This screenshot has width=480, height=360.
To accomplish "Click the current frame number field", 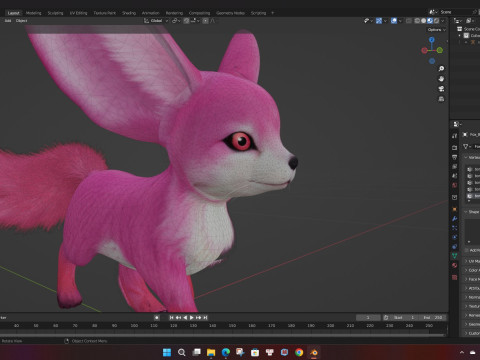I will tap(368, 318).
